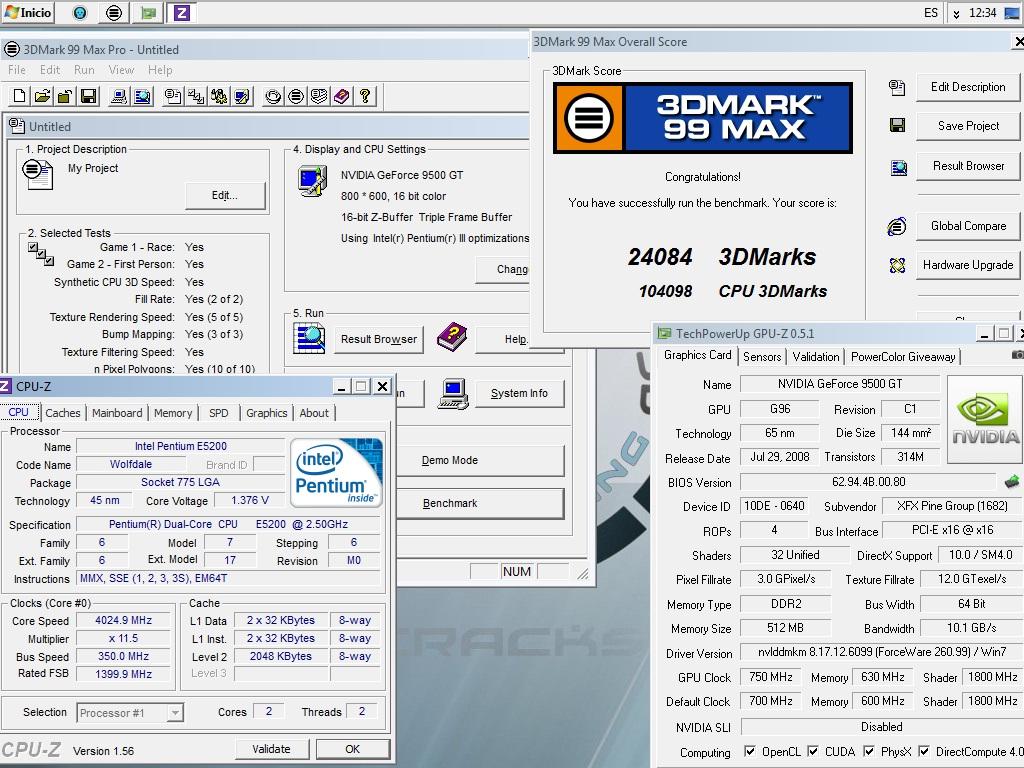Open the File menu in 3DMark
Screen dimensions: 1024x768
(x=17, y=70)
